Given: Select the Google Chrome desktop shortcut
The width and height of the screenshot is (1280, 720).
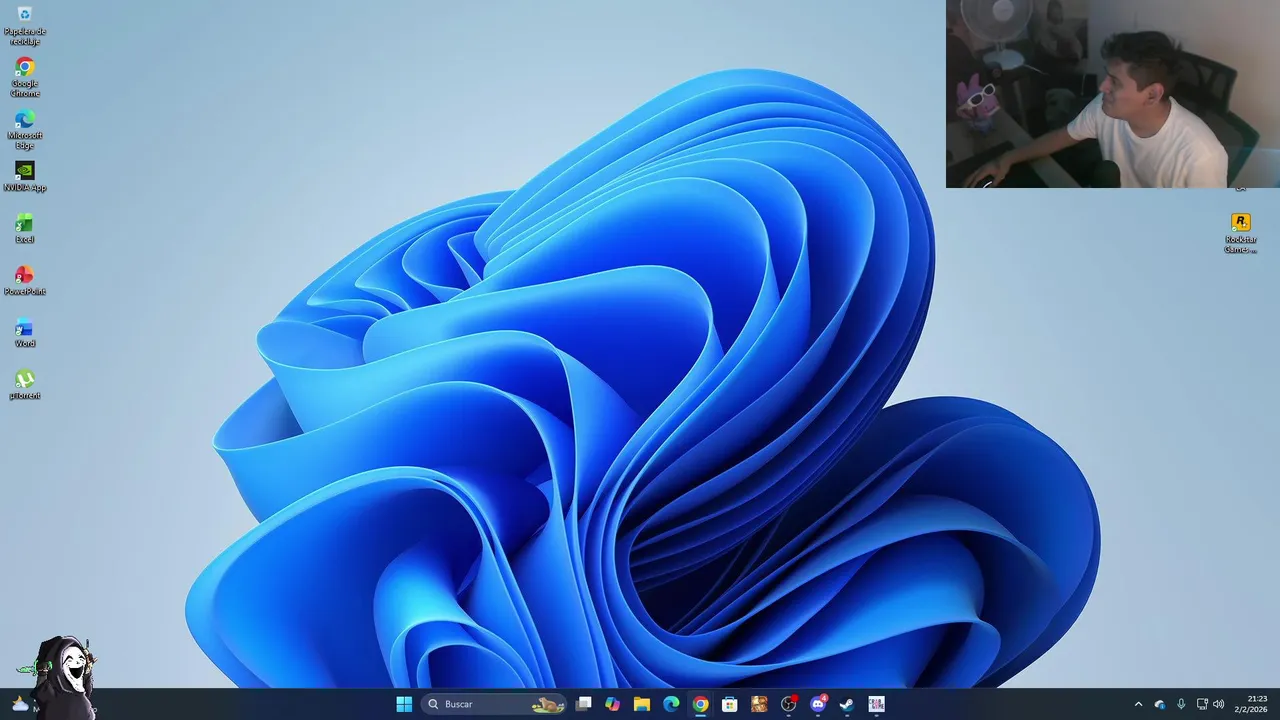Looking at the screenshot, I should coord(25,78).
